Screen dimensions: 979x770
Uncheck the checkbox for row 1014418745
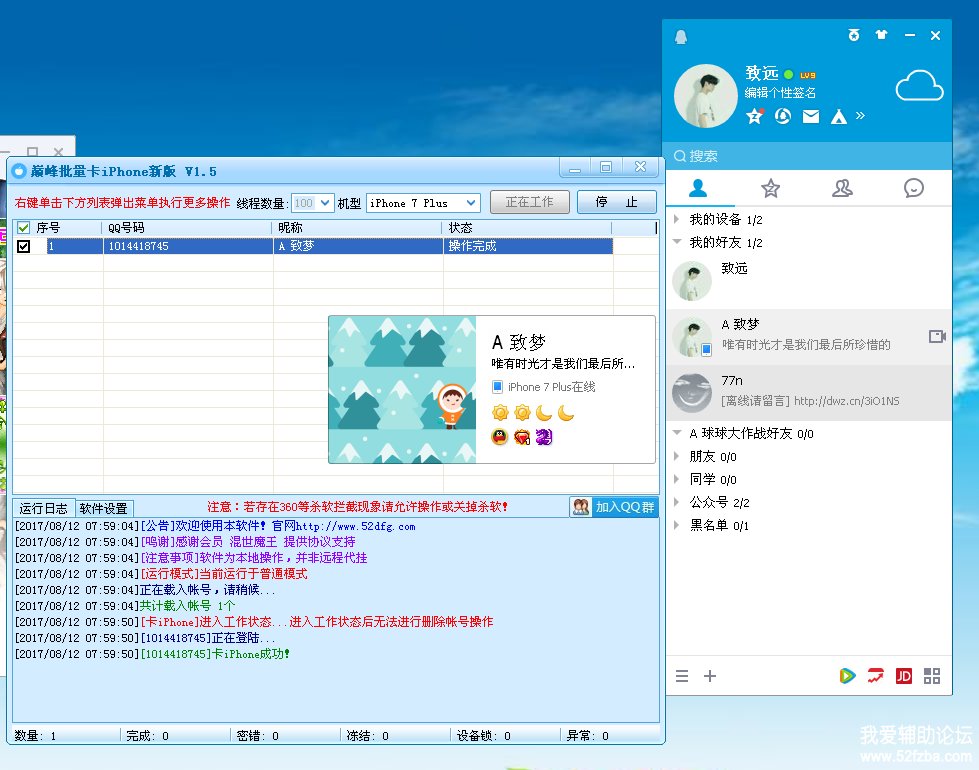[x=23, y=246]
